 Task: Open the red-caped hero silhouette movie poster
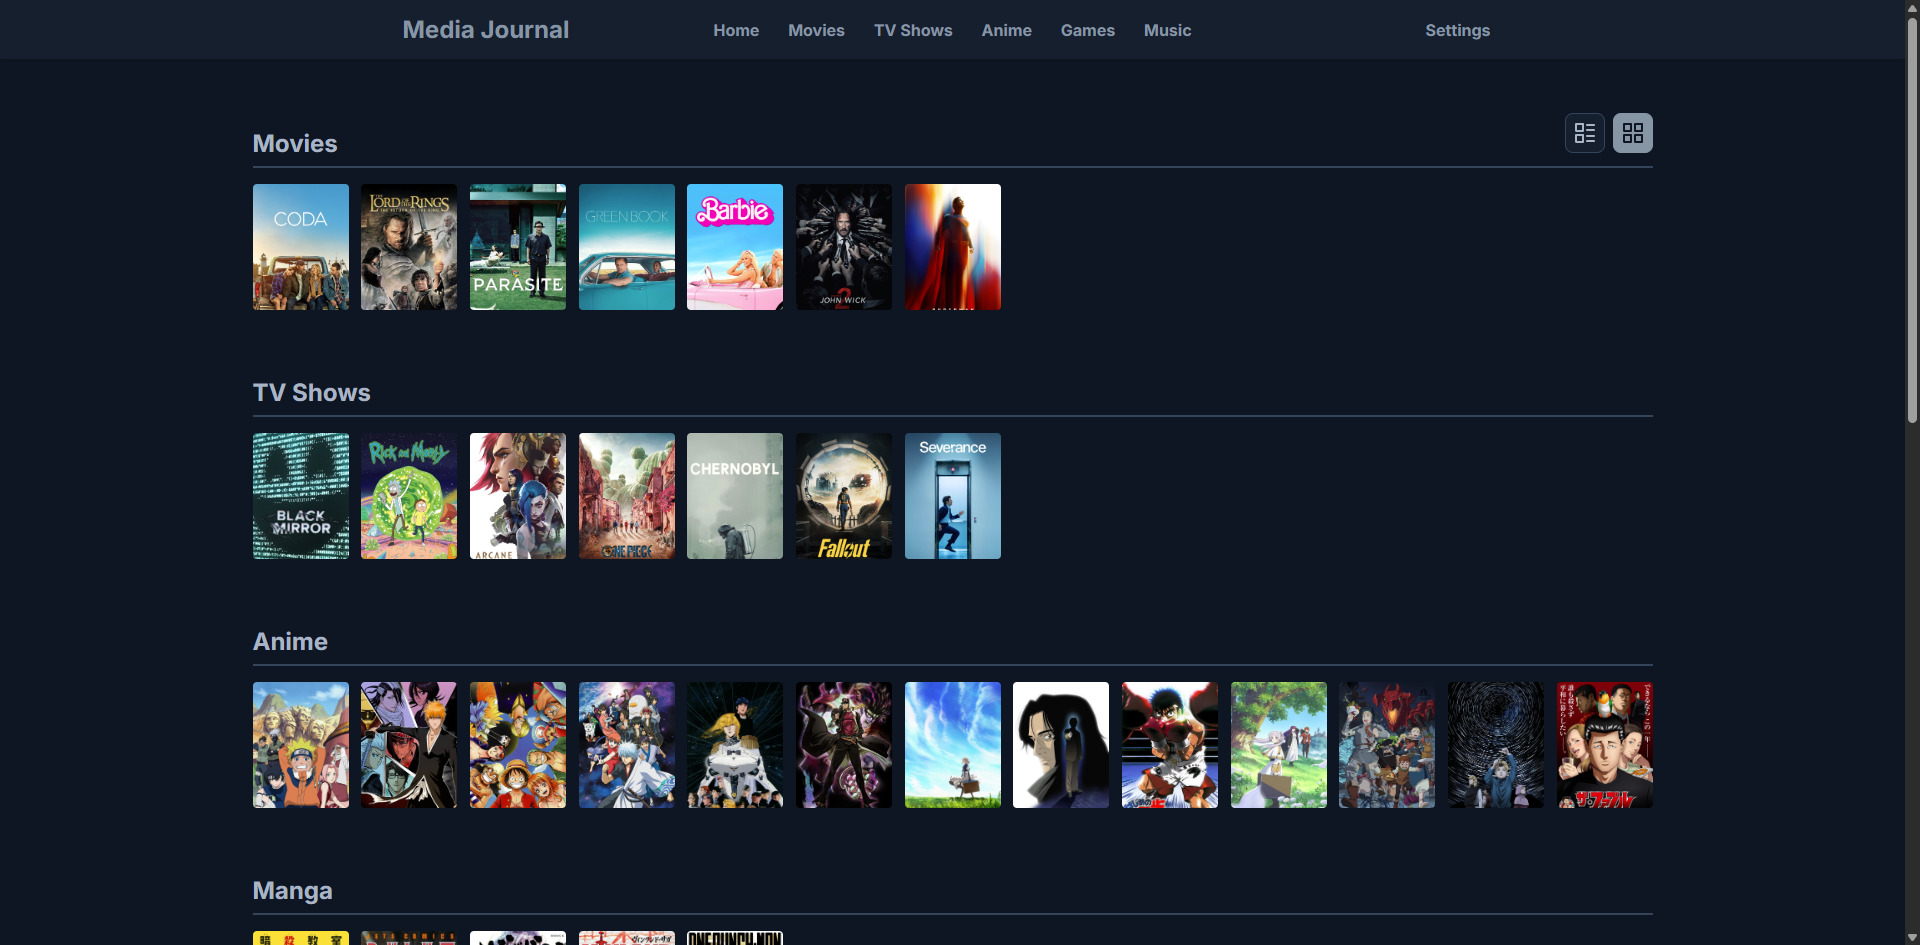(x=953, y=247)
